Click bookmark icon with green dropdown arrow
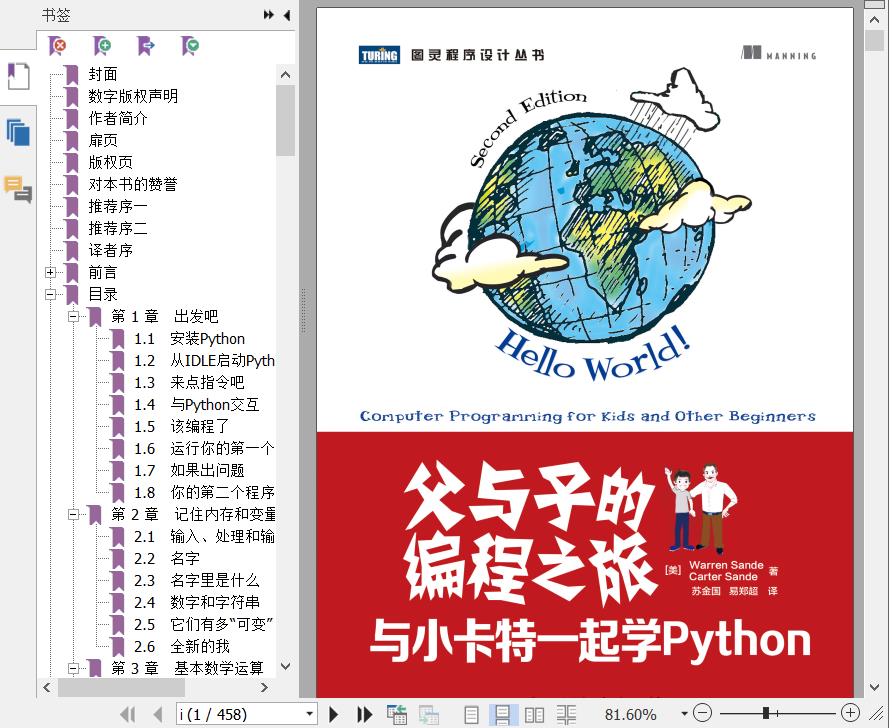The height and width of the screenshot is (728, 892). (190, 46)
